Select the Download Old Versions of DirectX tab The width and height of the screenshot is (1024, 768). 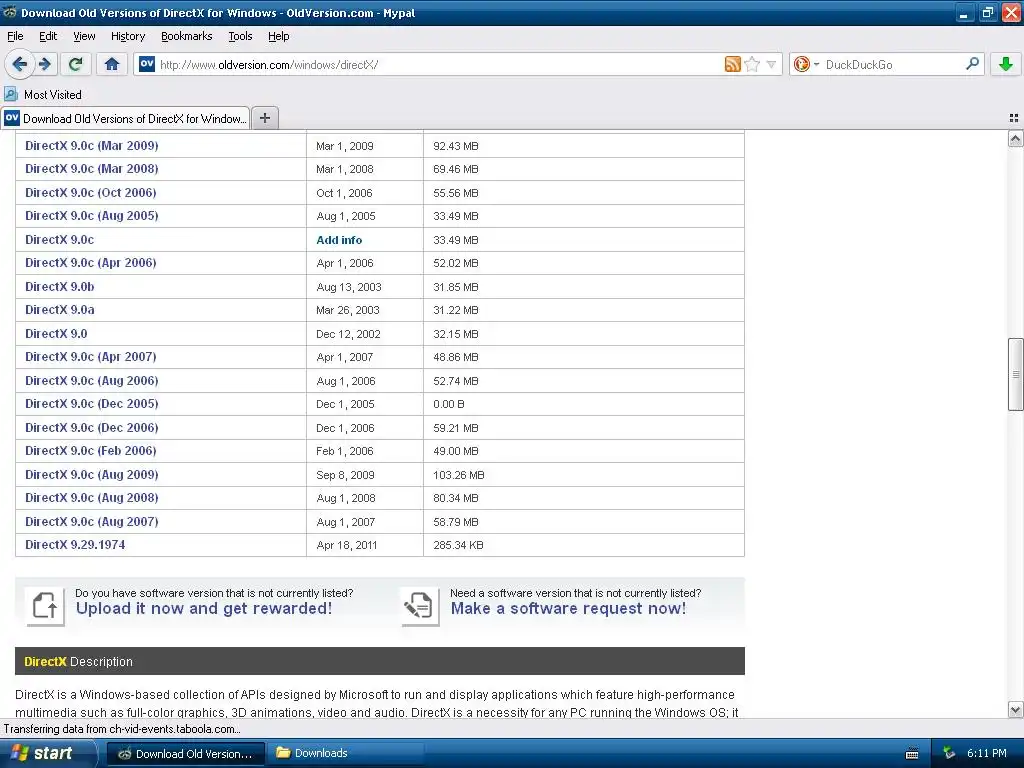[x=125, y=118]
